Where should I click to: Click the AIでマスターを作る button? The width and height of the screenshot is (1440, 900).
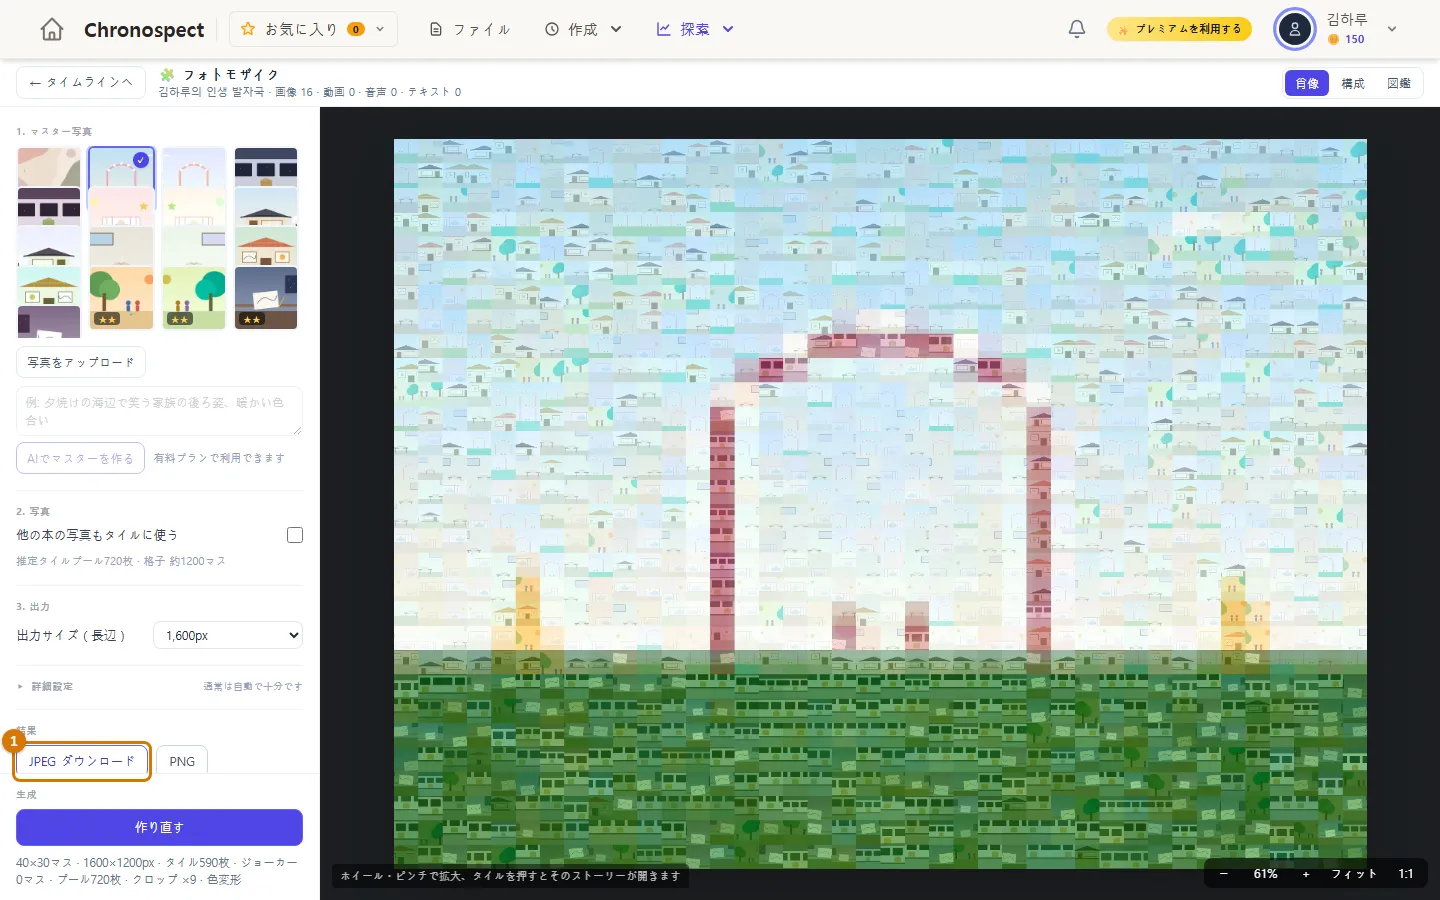coord(80,458)
